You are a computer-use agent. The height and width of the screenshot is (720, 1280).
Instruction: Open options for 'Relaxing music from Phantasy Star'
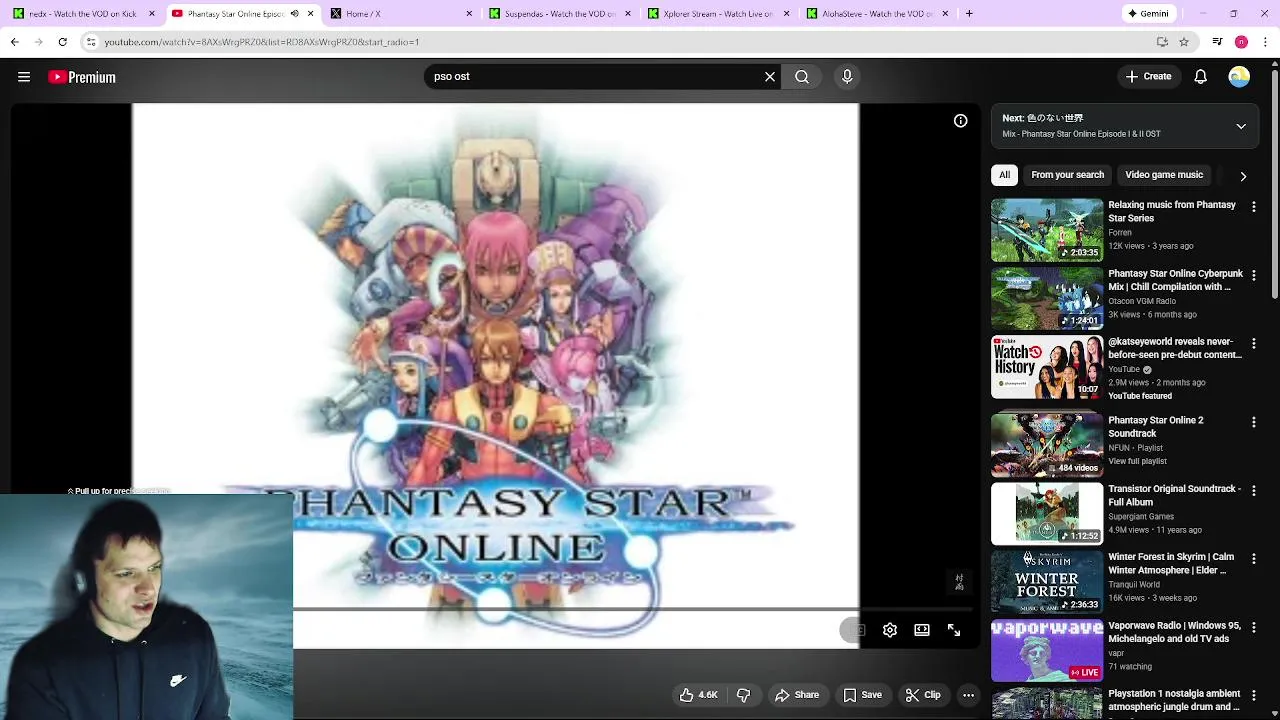click(x=1253, y=206)
